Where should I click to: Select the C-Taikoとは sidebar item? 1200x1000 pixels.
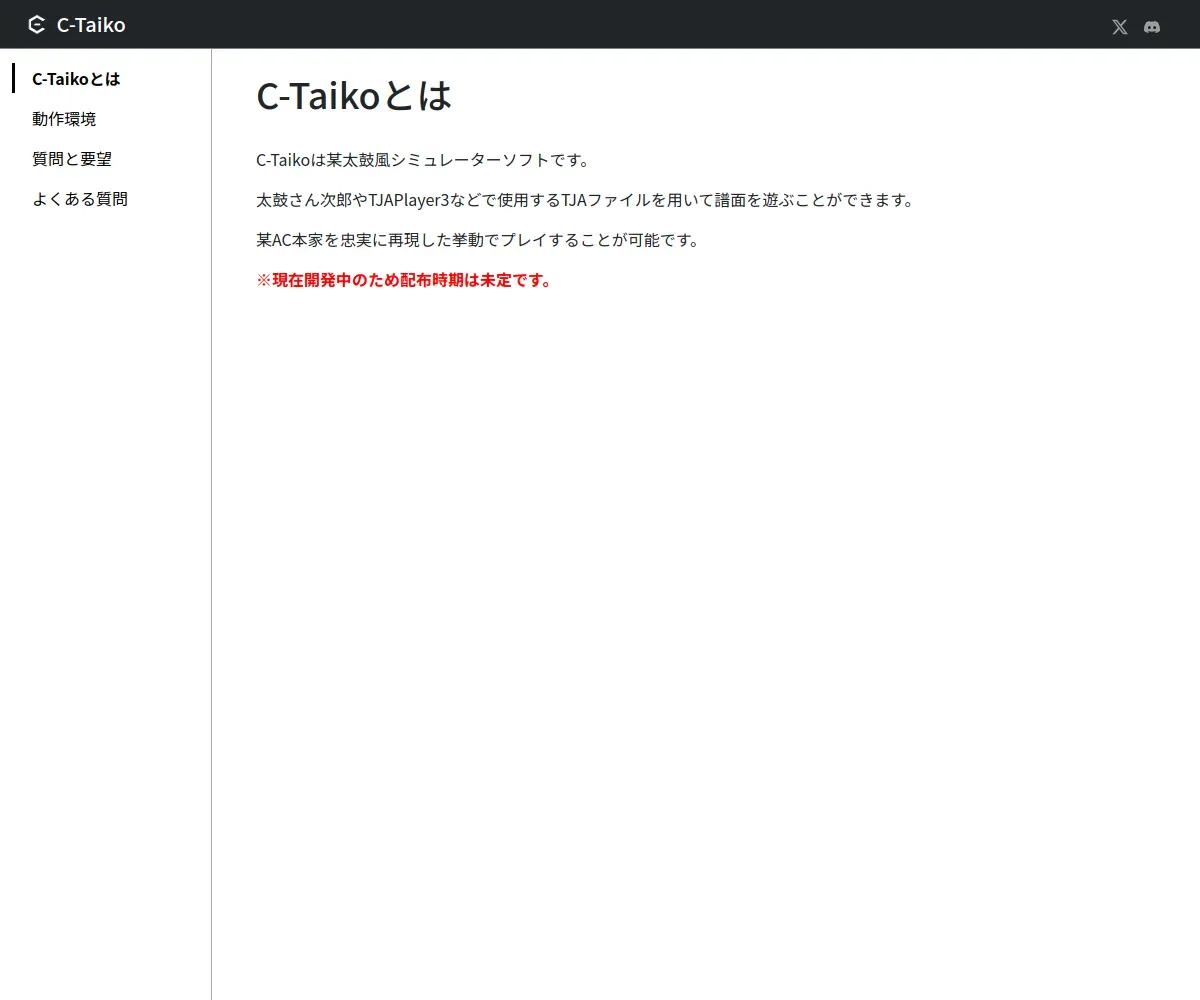[76, 79]
